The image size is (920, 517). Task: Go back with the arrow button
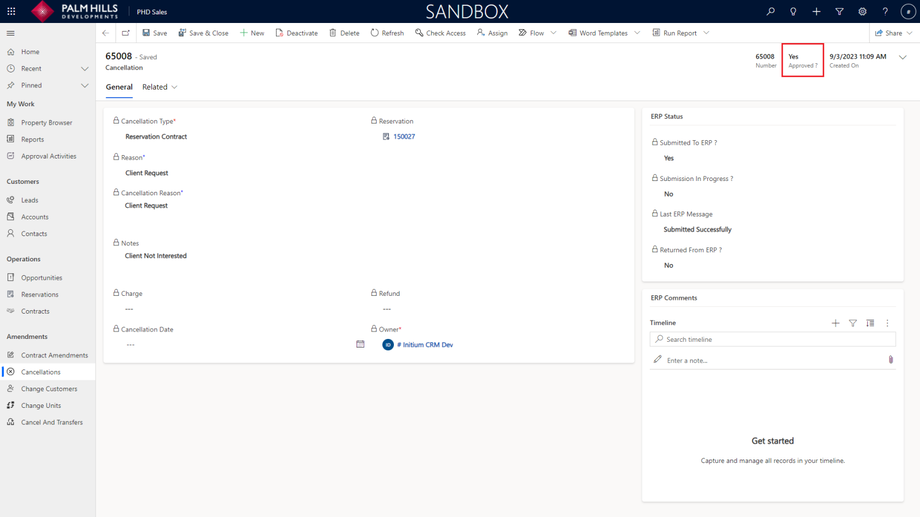coord(106,33)
